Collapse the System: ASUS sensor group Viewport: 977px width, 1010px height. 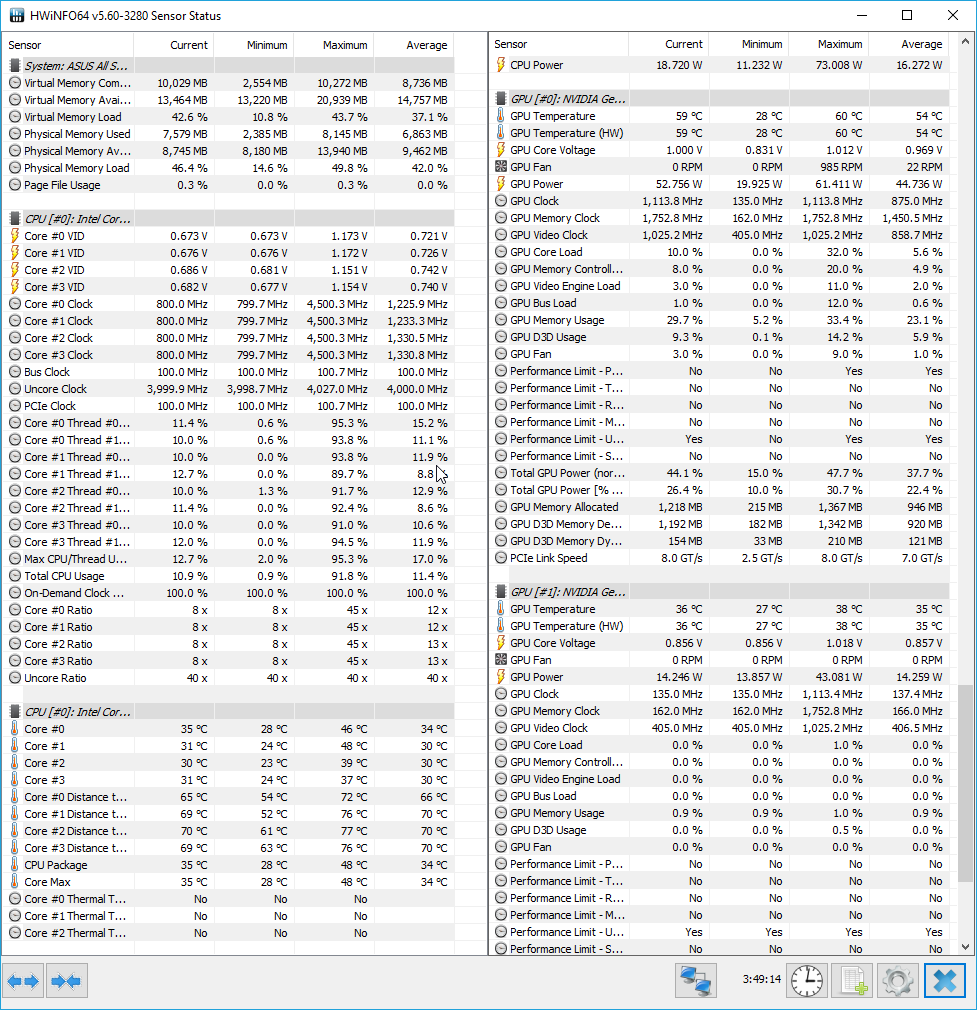click(70, 65)
